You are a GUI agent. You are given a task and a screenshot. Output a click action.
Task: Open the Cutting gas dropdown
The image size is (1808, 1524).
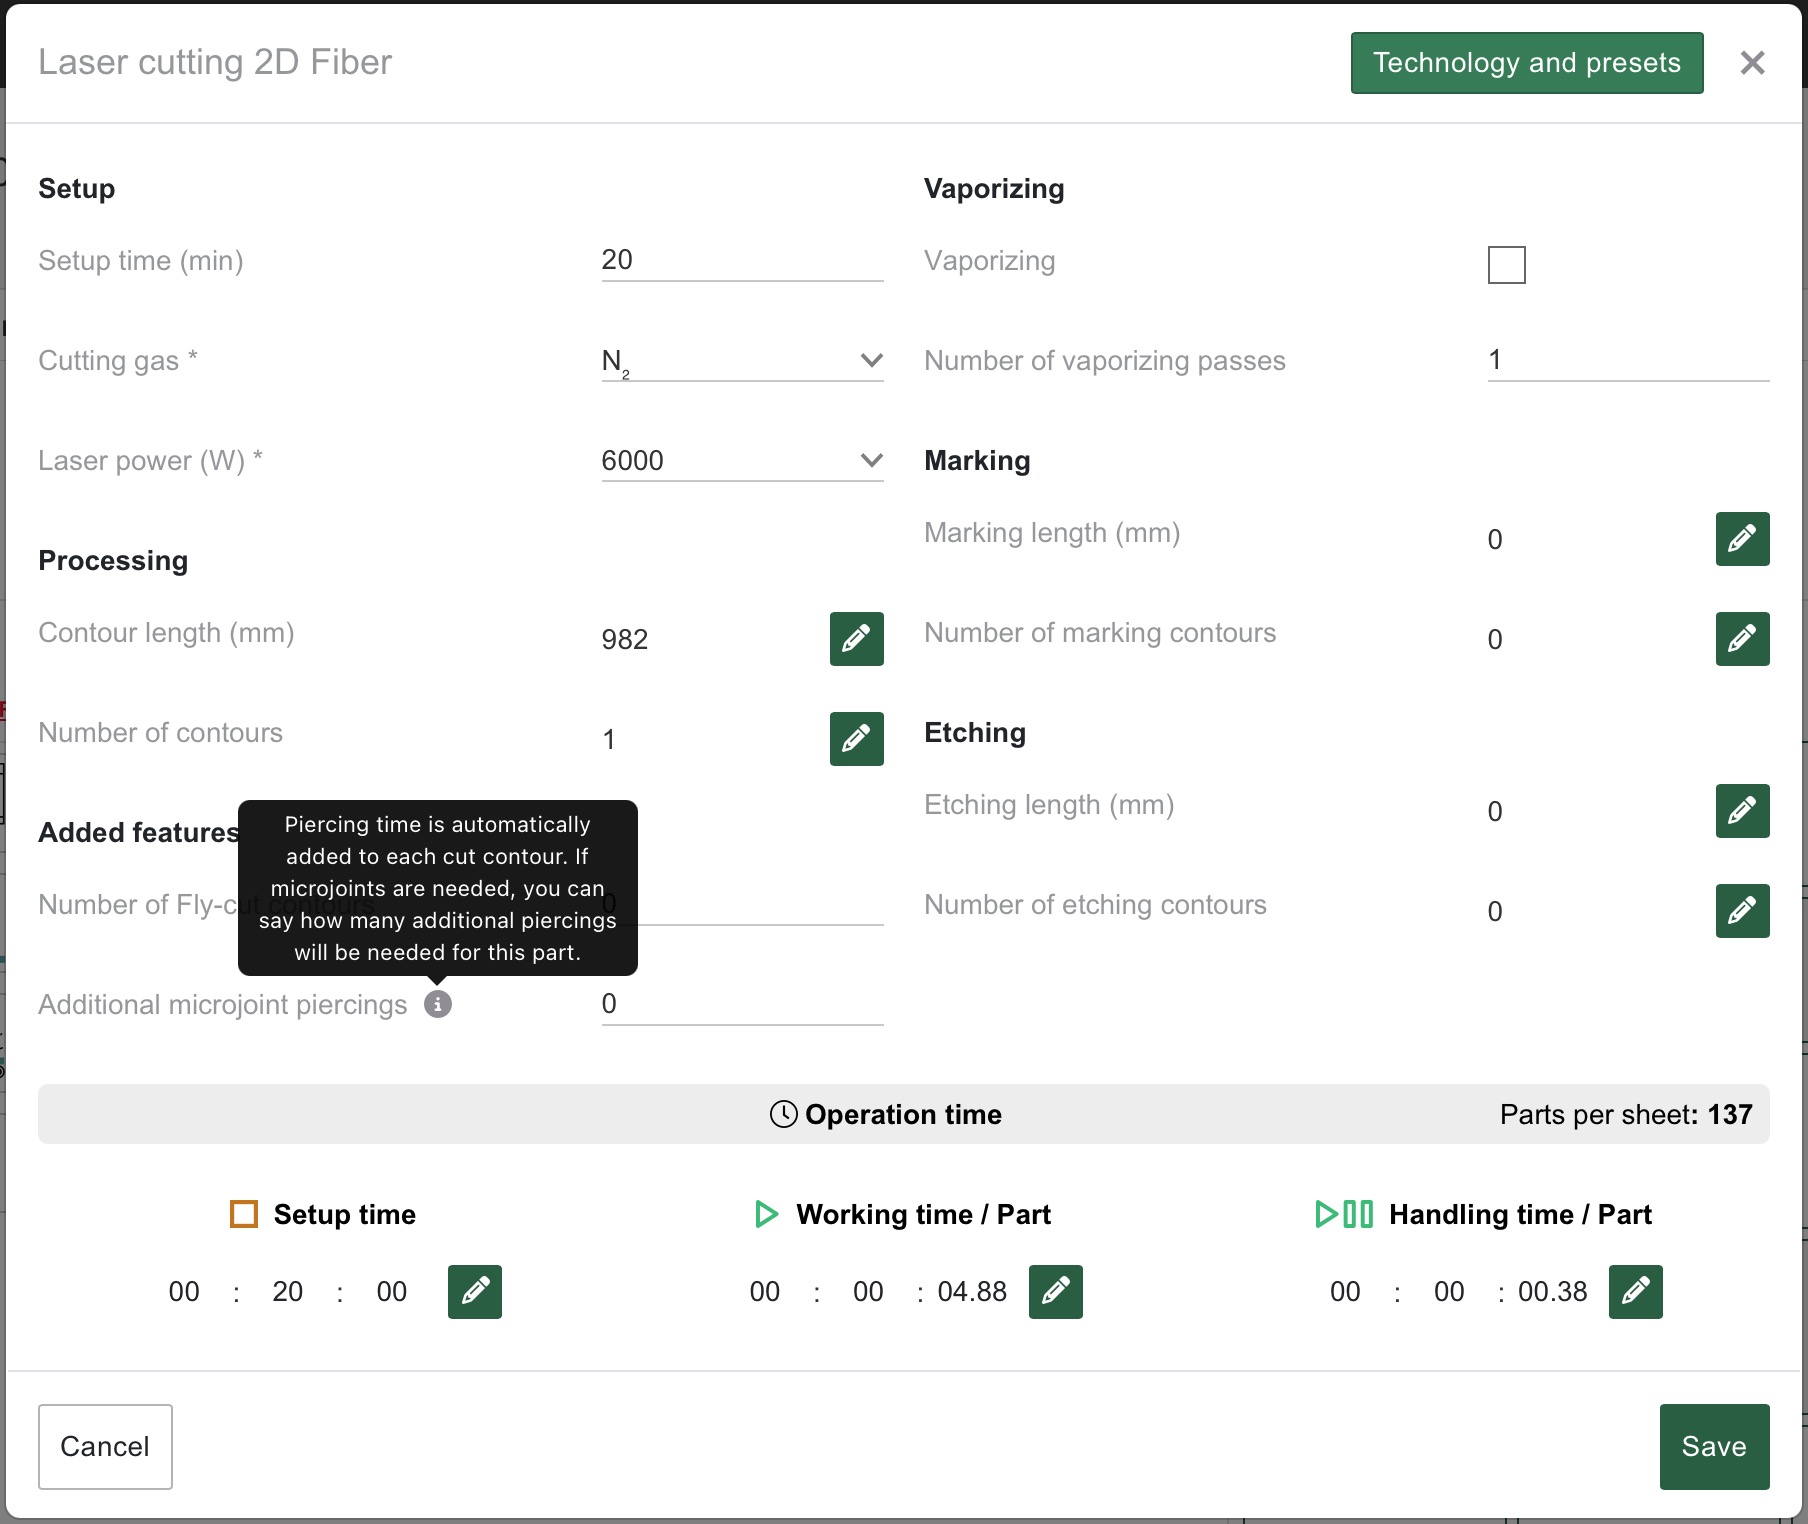[x=742, y=361]
